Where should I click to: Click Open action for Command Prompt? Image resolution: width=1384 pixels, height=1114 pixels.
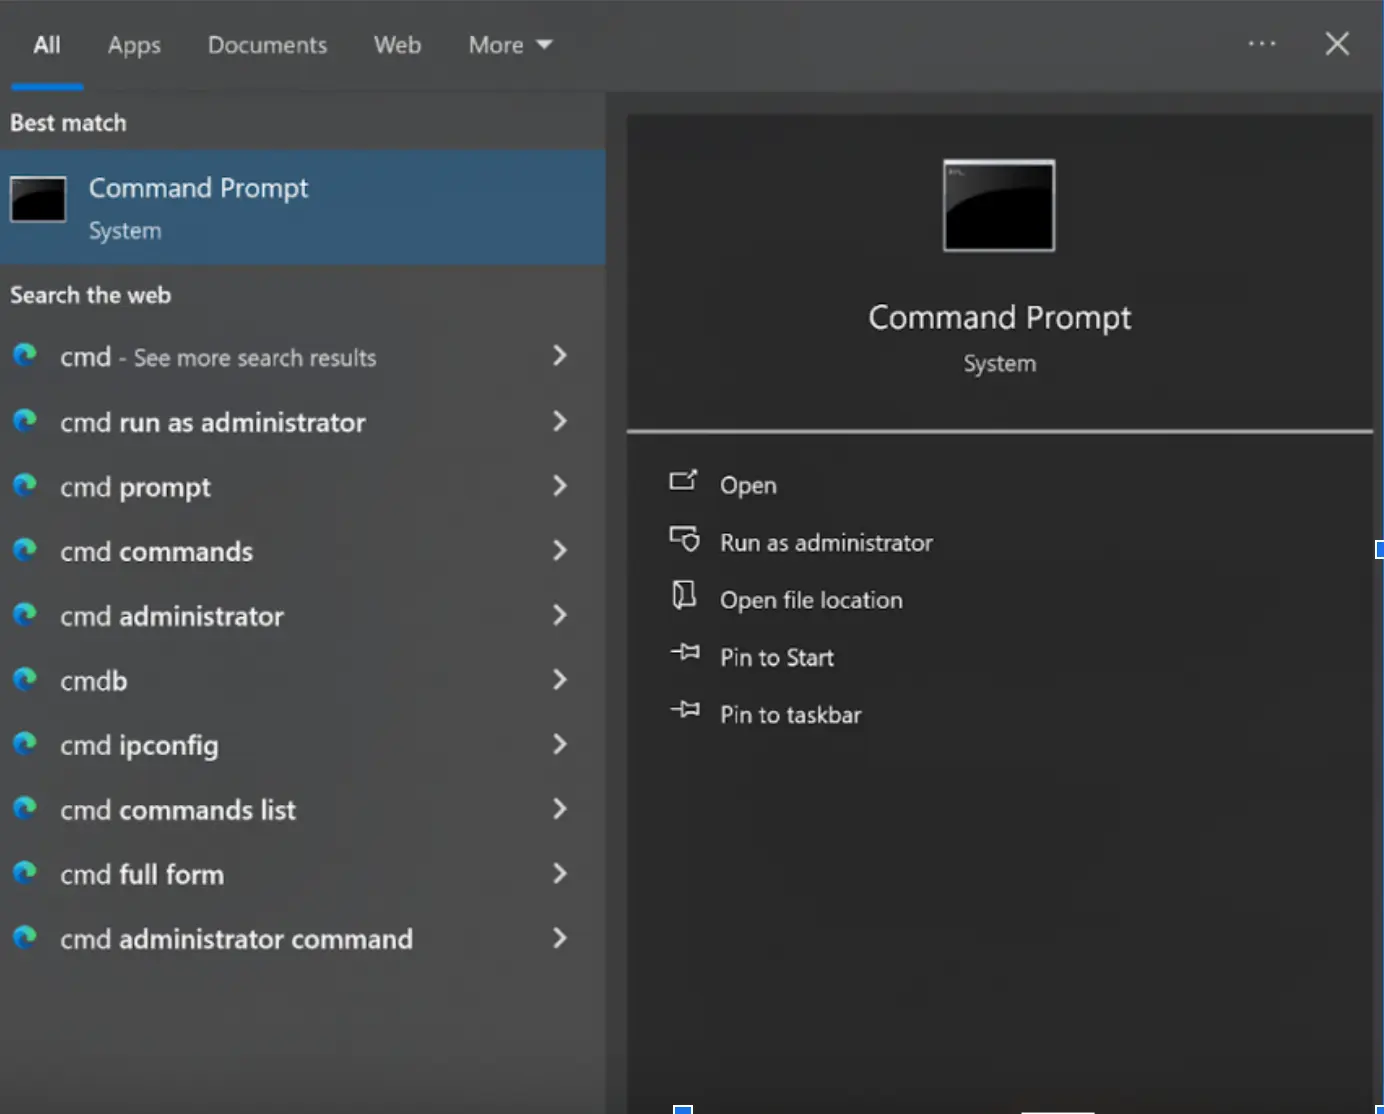pos(748,486)
